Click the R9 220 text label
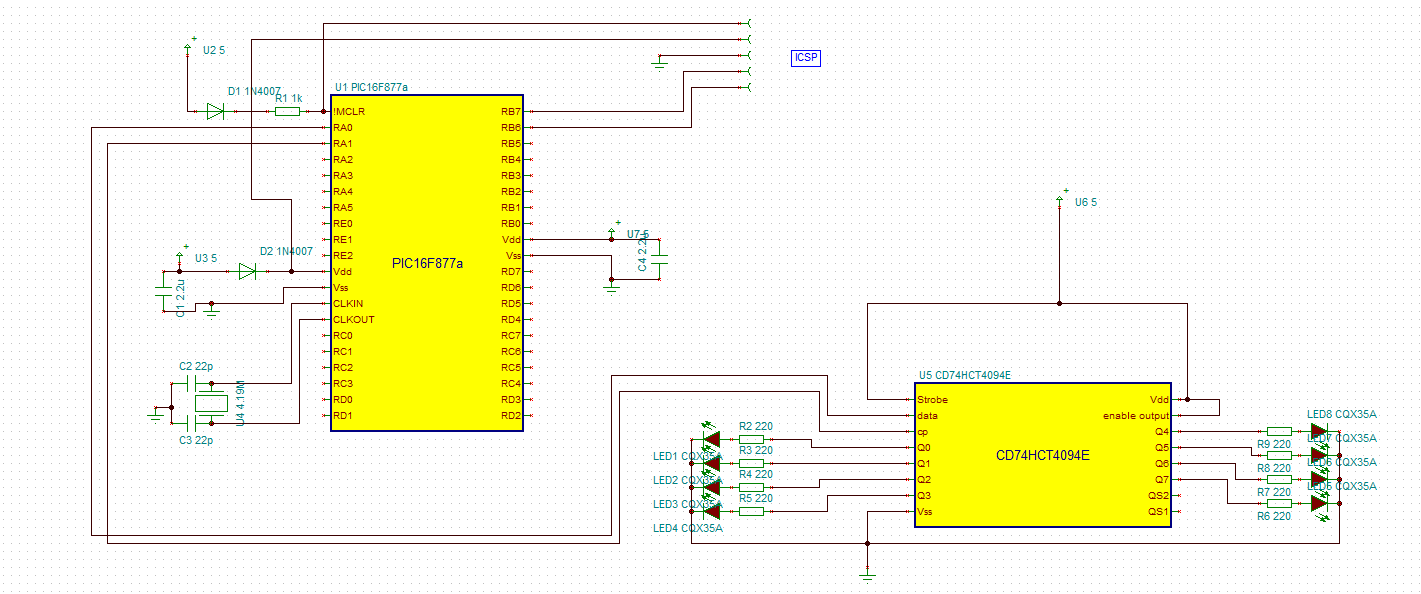This screenshot has height=594, width=1421. tap(1274, 445)
